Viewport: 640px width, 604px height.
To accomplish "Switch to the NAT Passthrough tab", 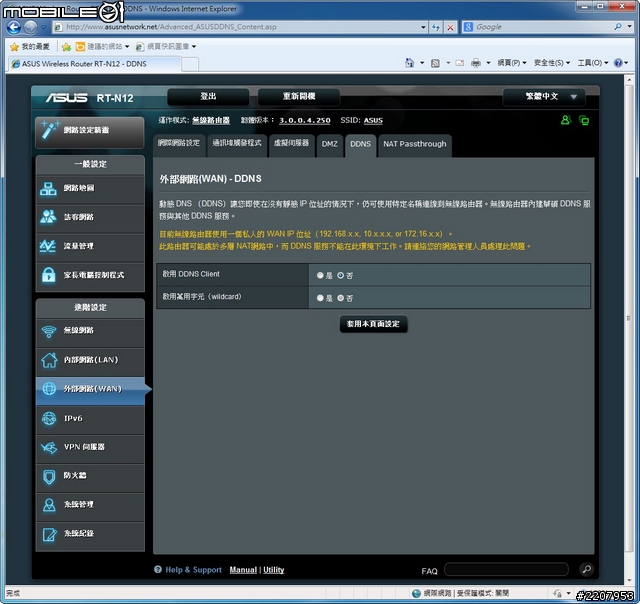I will point(415,144).
